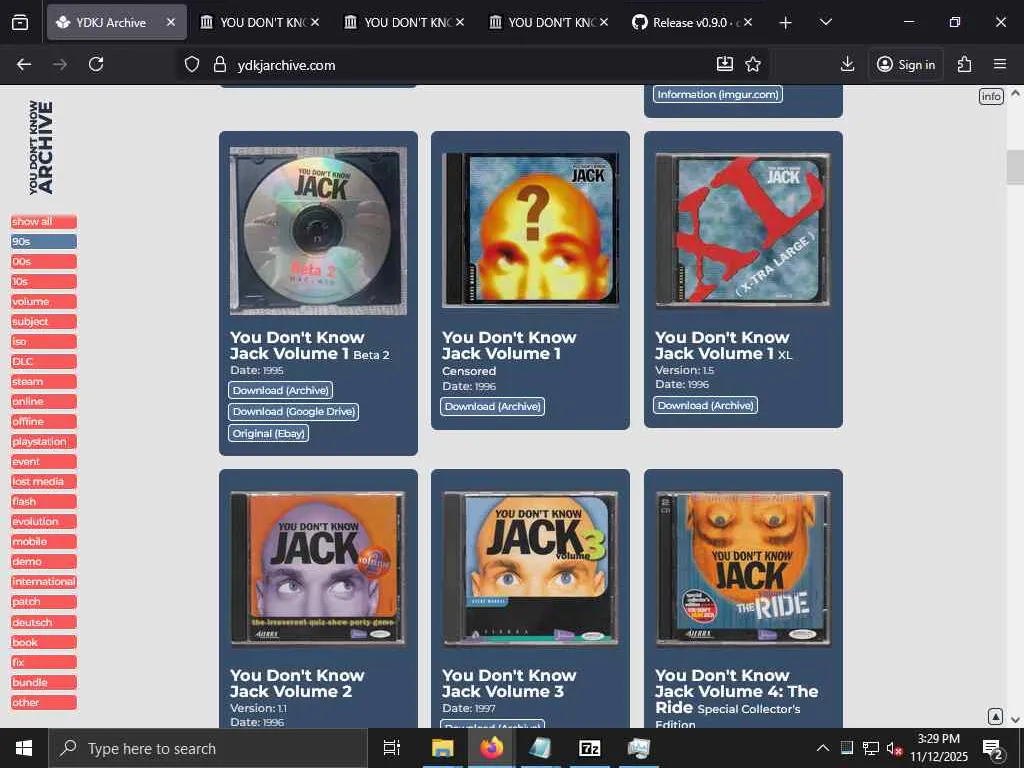1024x768 pixels.
Task: Close the YDKJ Archive tab
Action: pyautogui.click(x=170, y=22)
